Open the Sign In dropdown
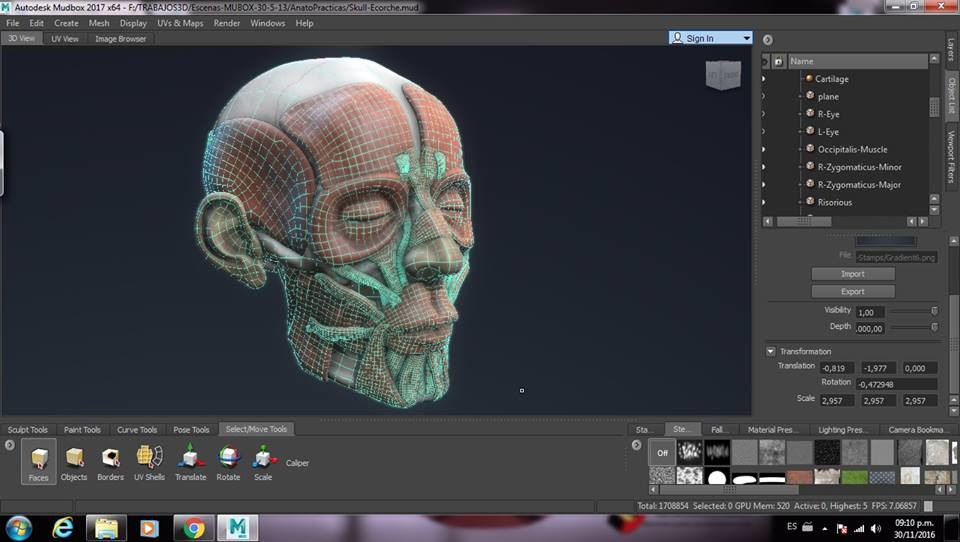This screenshot has width=960, height=542. pyautogui.click(x=746, y=38)
